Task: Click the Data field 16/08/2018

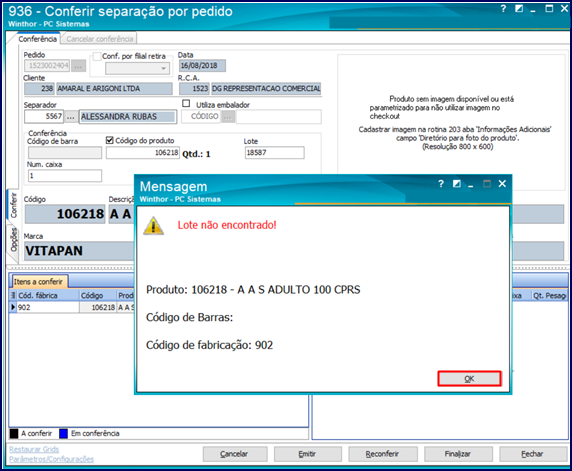Action: pyautogui.click(x=202, y=66)
